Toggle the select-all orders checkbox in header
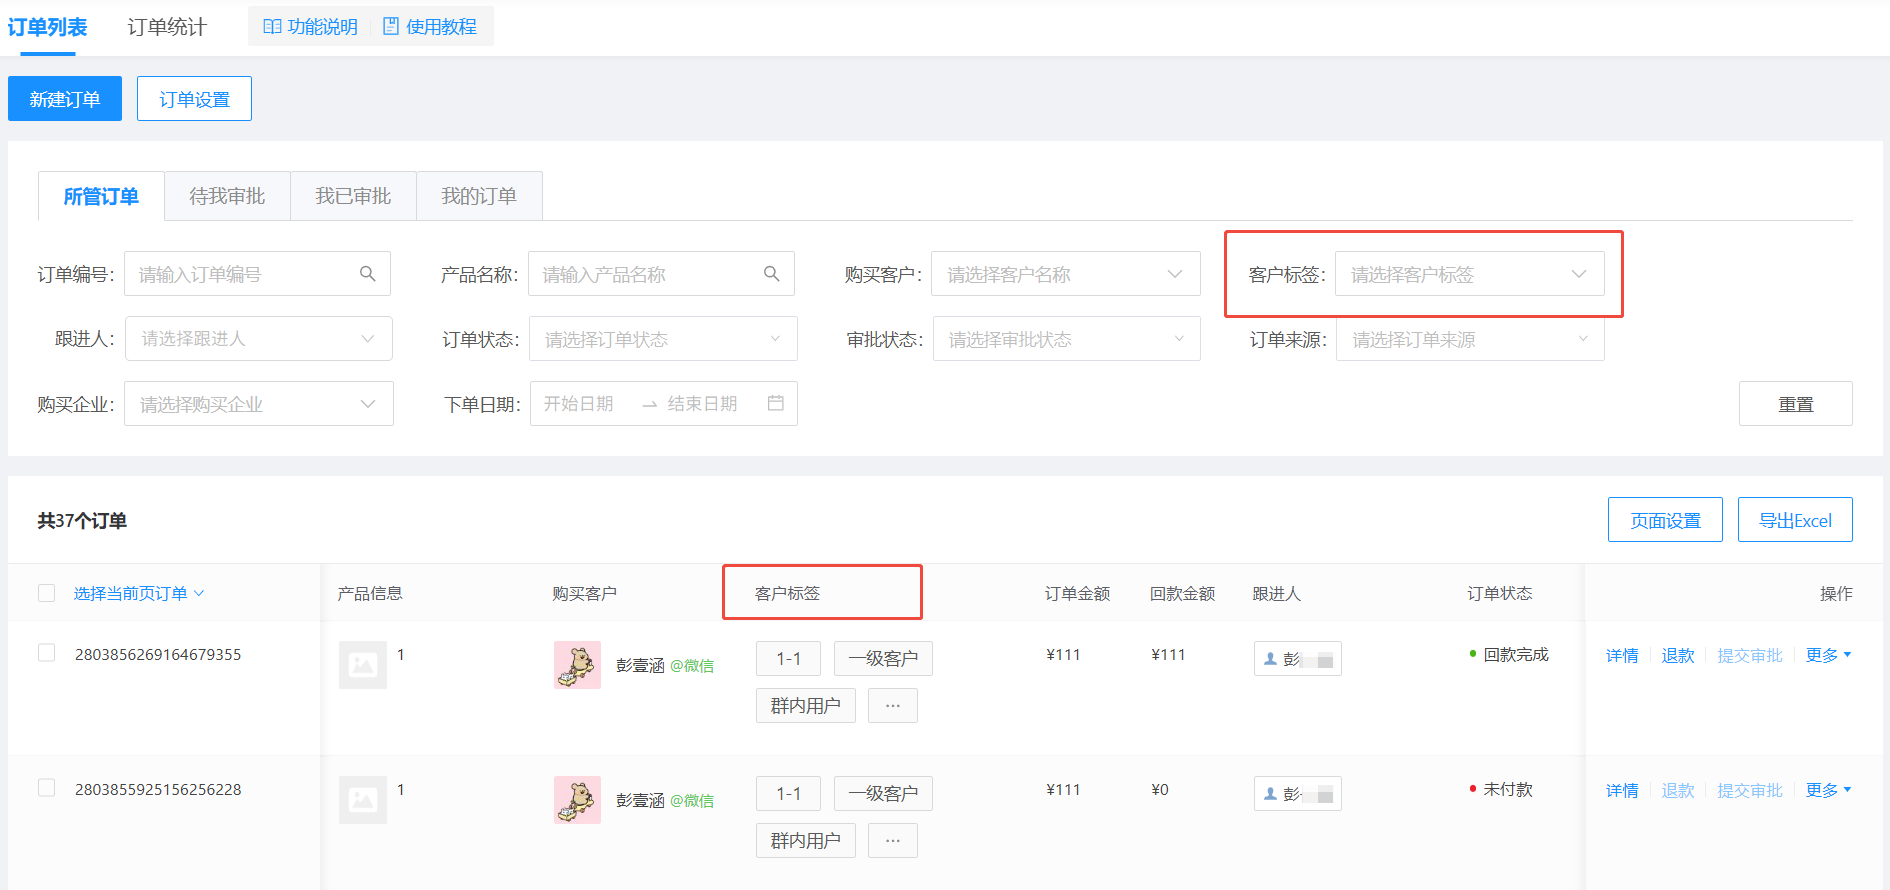 [x=46, y=593]
